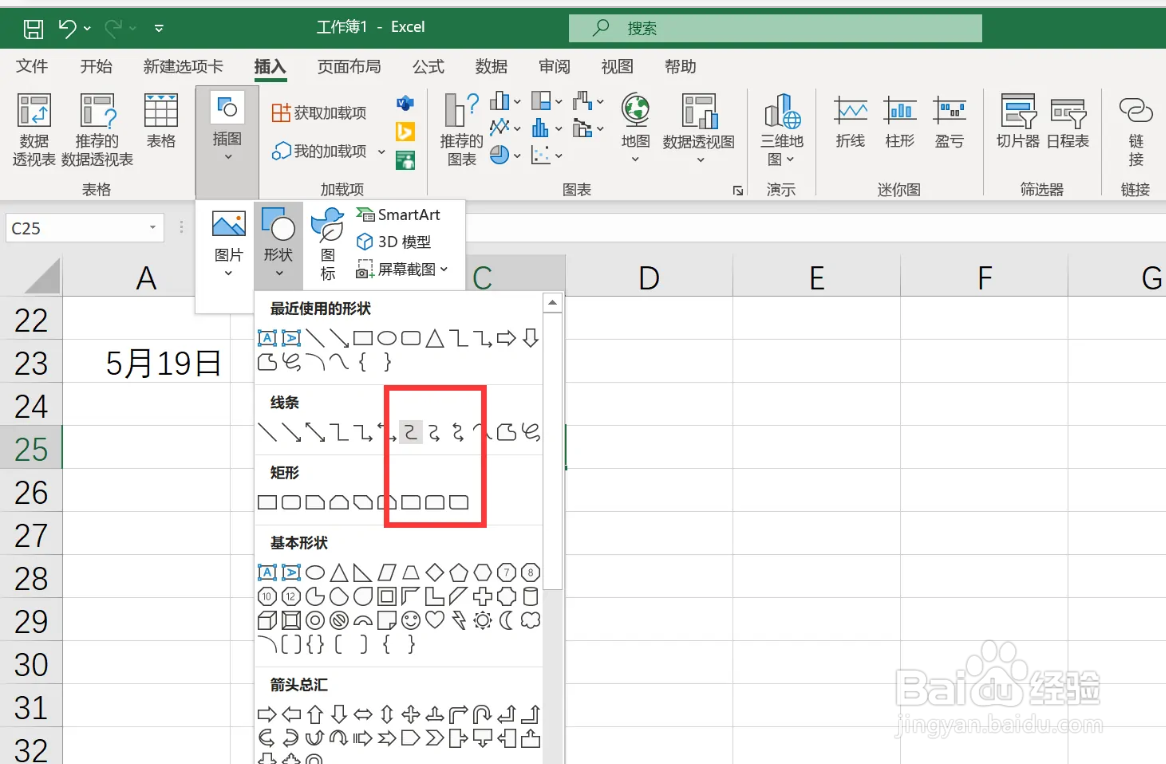This screenshot has height=764, width=1166.
Task: Select the pentagon shape
Action: (x=459, y=572)
